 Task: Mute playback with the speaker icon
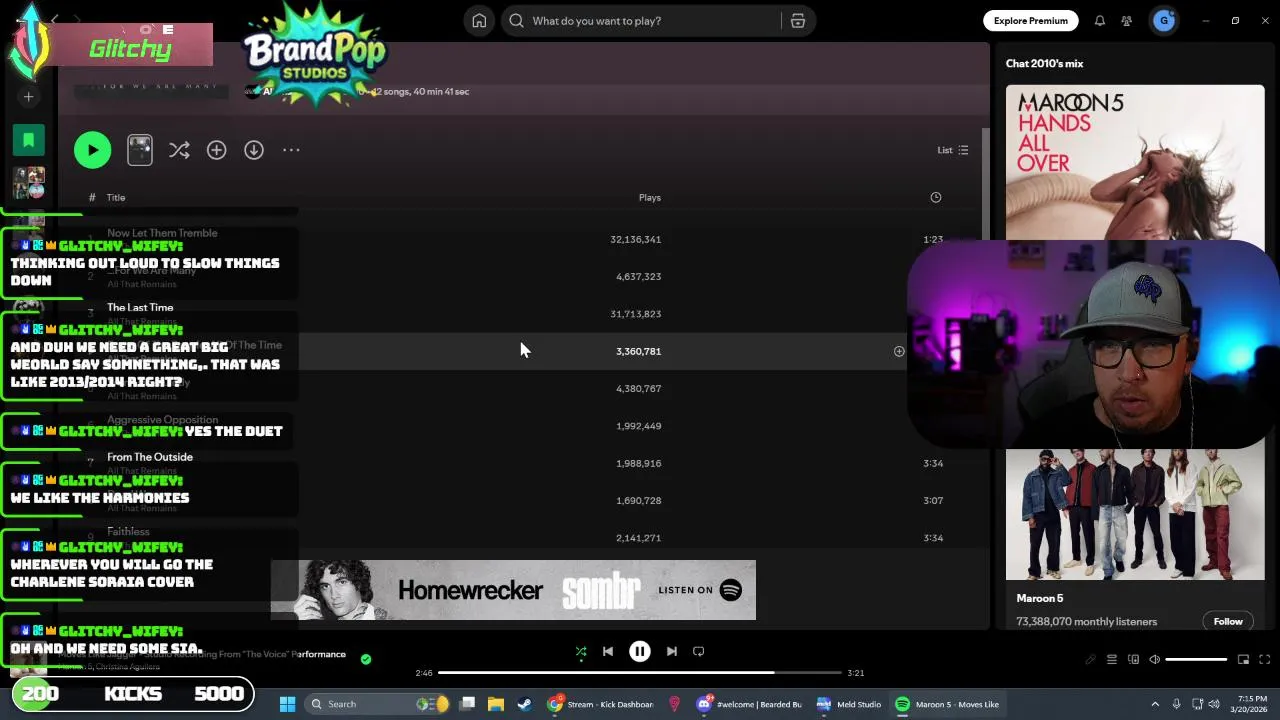pyautogui.click(x=1155, y=660)
